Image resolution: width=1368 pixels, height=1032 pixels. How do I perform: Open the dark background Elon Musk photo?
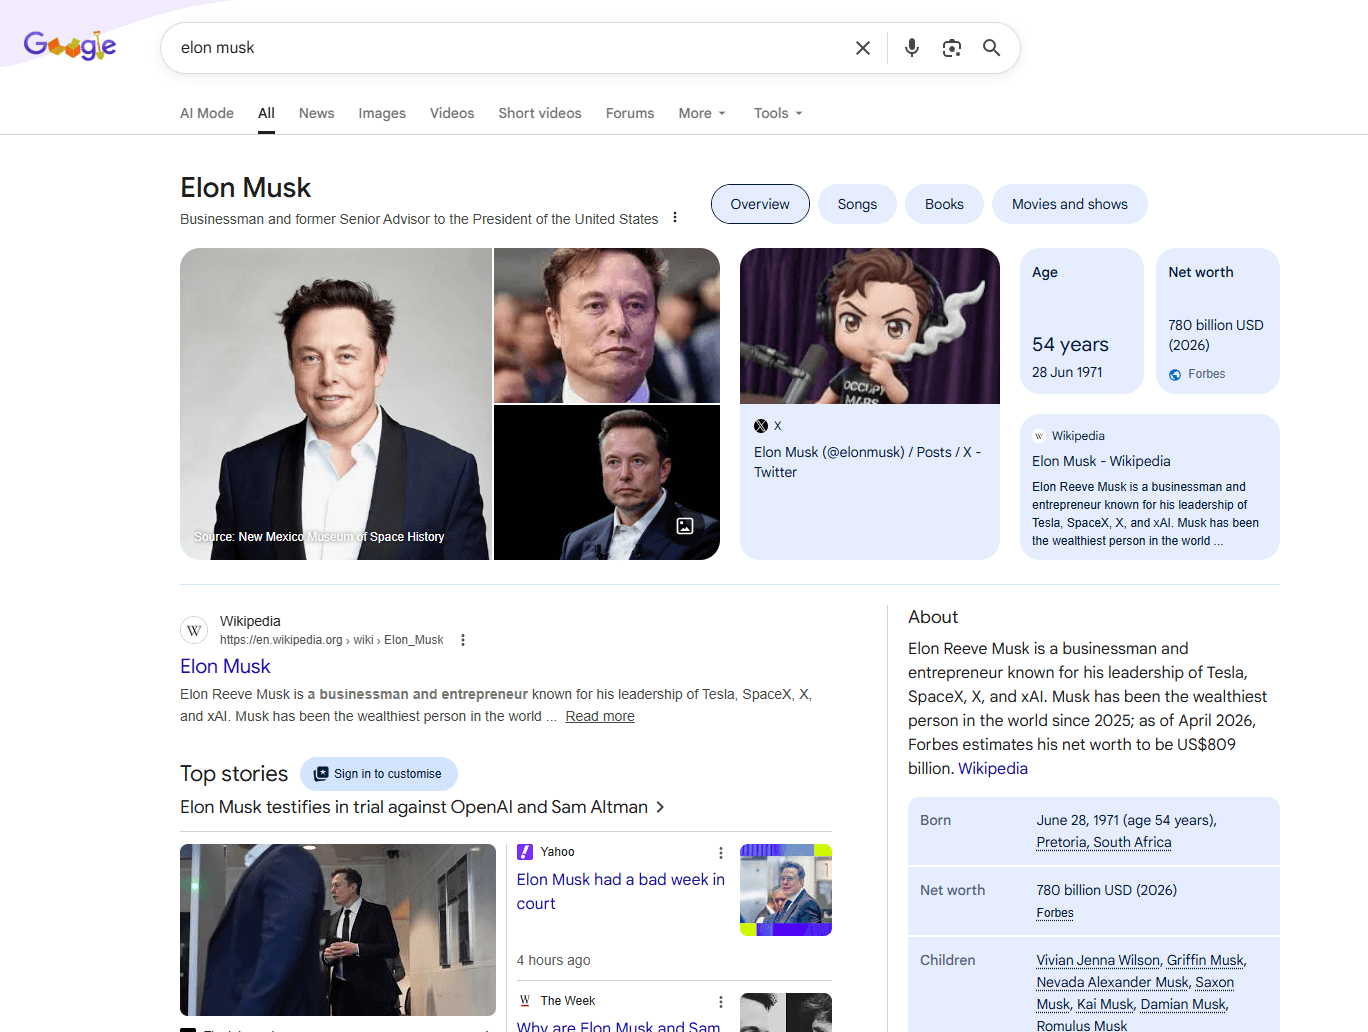click(x=607, y=483)
